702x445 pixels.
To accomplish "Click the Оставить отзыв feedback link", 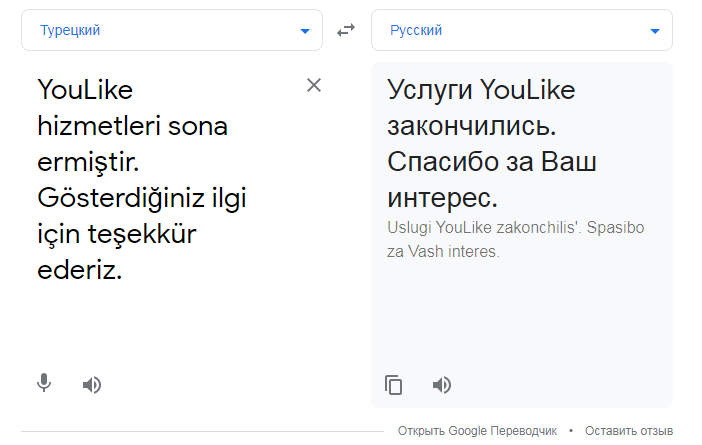I will click(x=629, y=430).
